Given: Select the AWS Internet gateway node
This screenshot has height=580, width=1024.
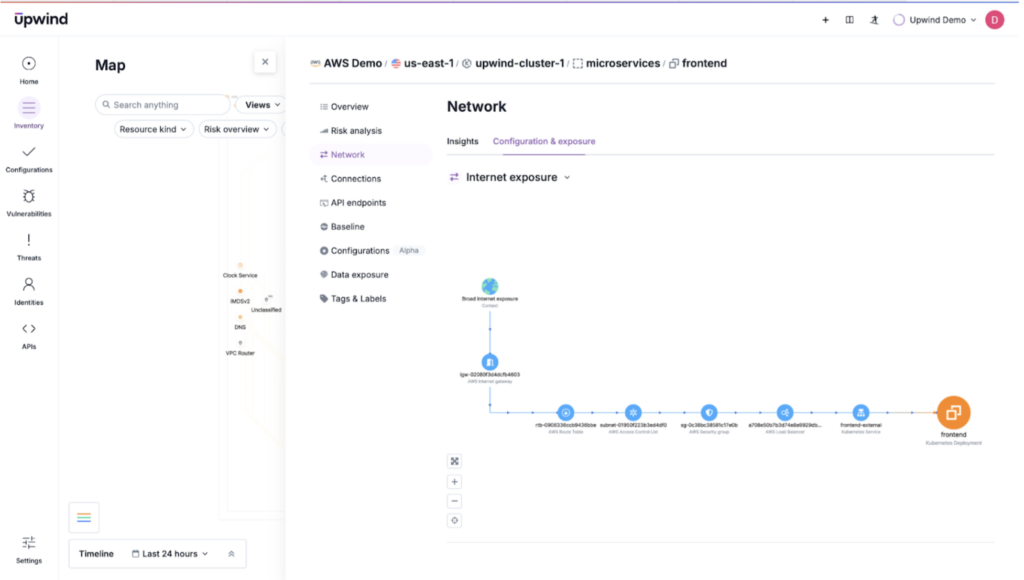Looking at the screenshot, I should click(x=490, y=362).
